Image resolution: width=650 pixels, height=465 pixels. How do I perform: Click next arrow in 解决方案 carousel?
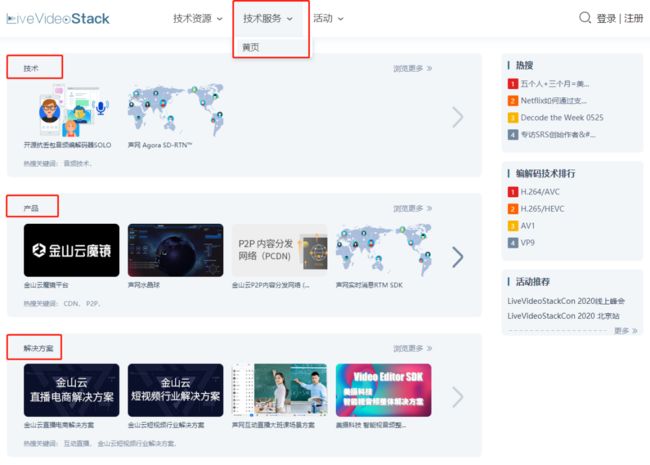pyautogui.click(x=458, y=397)
